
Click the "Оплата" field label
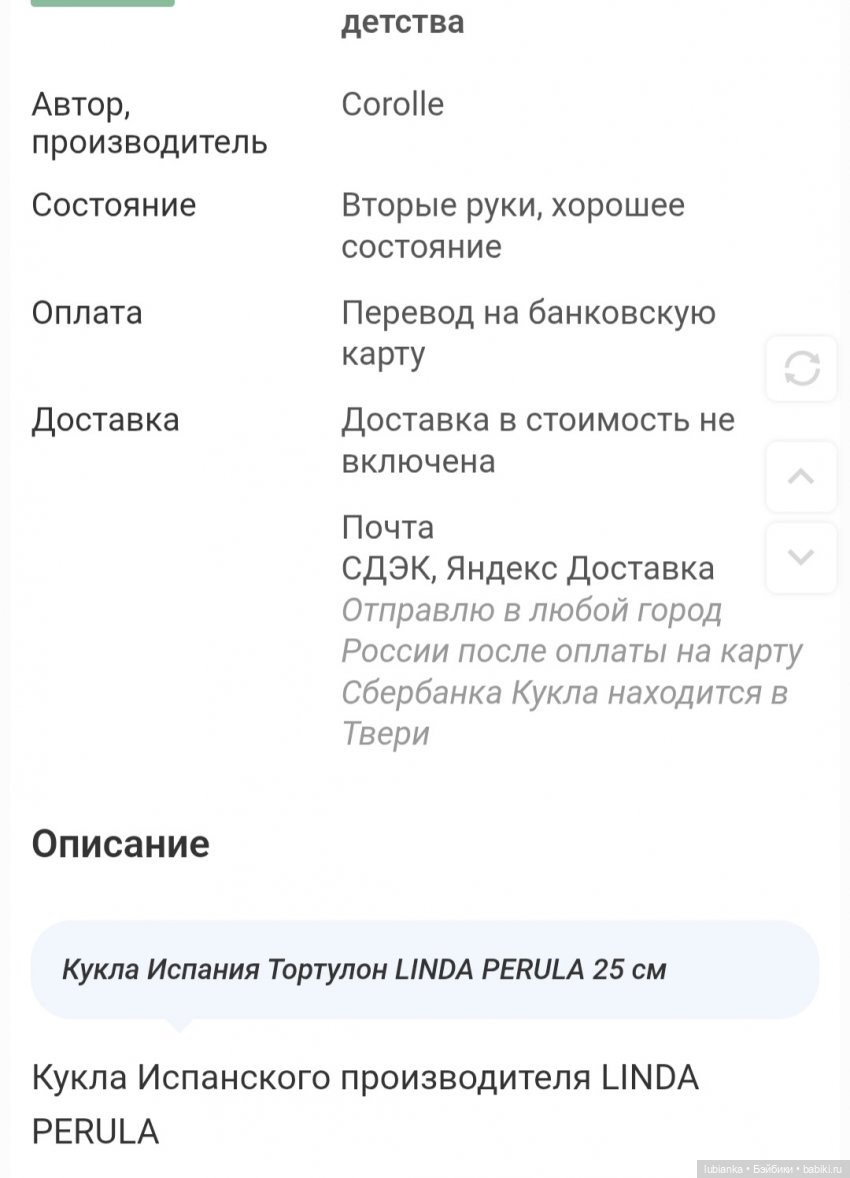point(87,314)
